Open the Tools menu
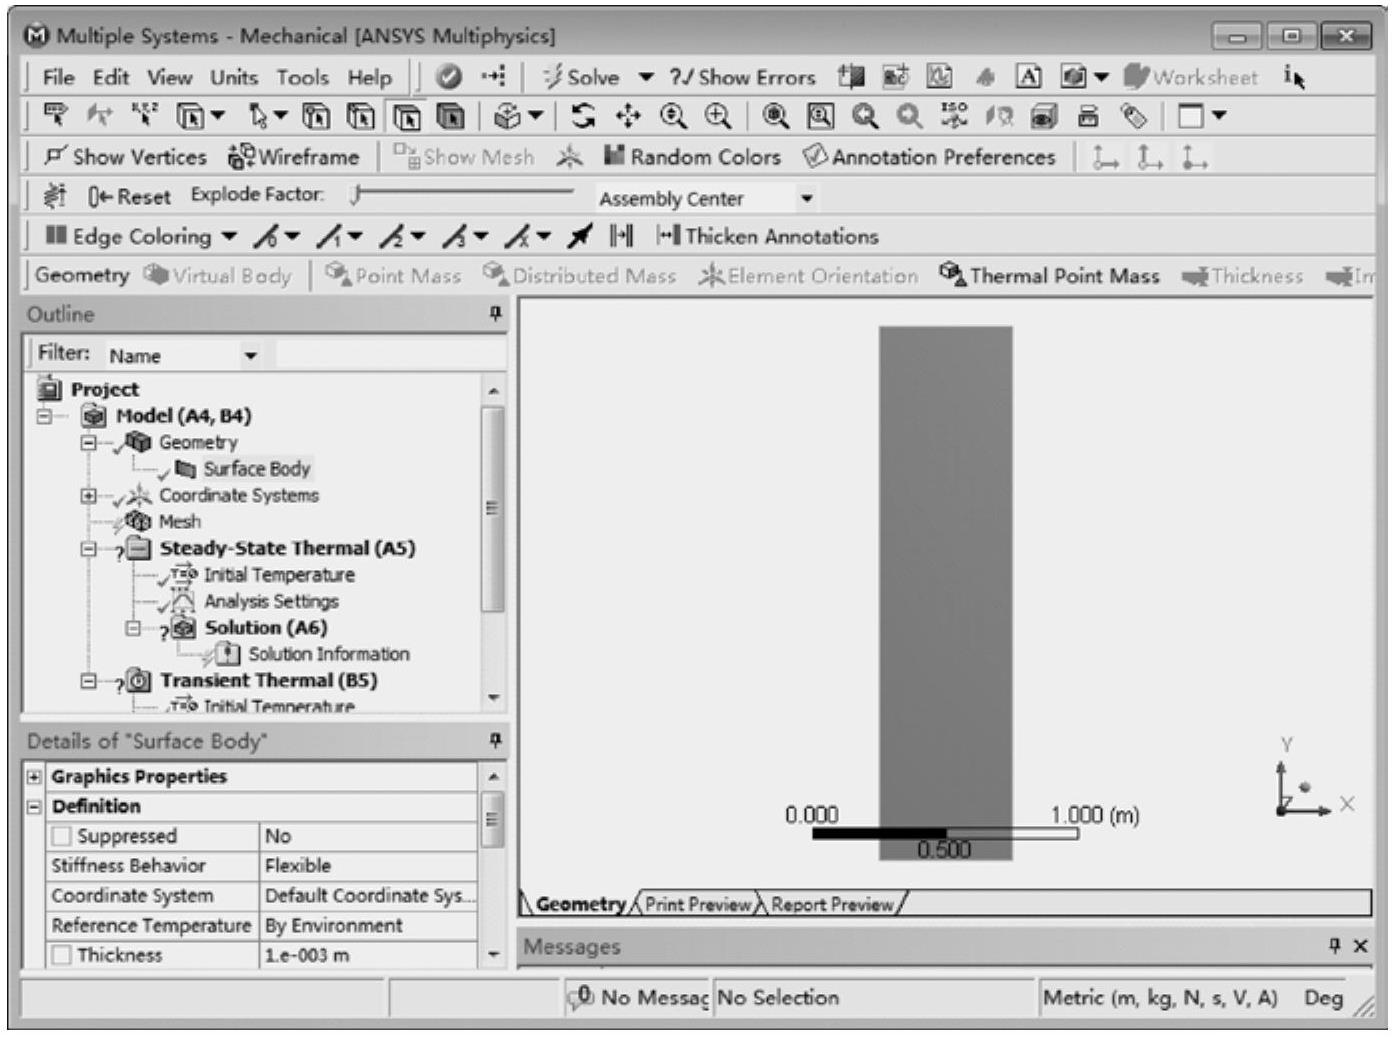1399x1040 pixels. 302,77
